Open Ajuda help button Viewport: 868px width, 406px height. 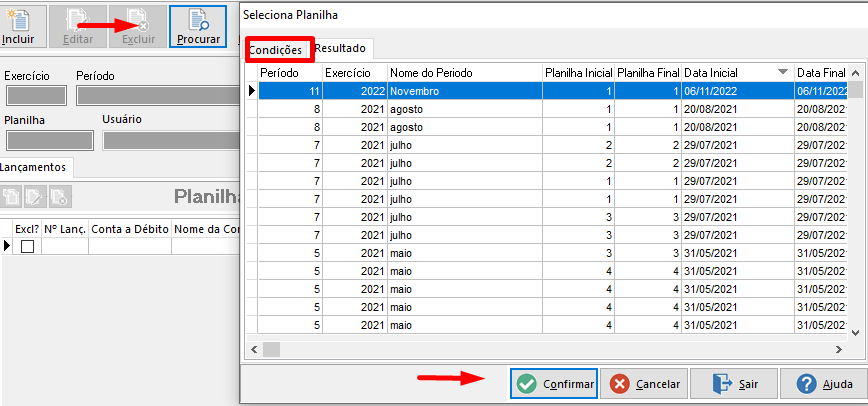[x=824, y=384]
